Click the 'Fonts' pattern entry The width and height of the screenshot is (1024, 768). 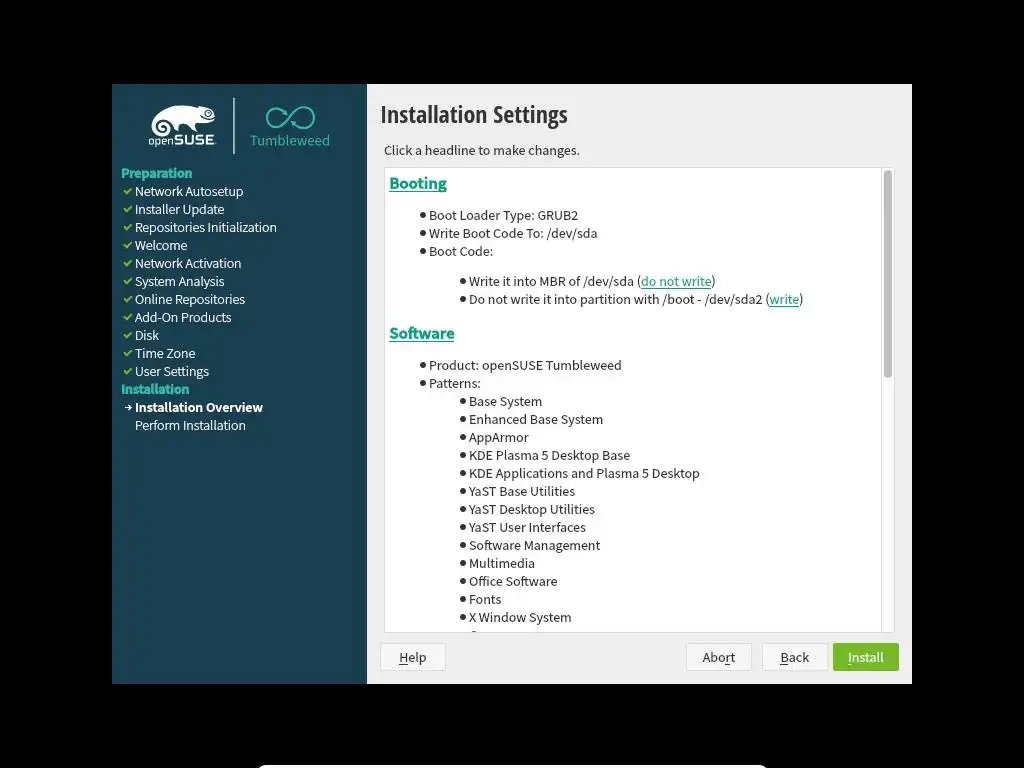485,600
